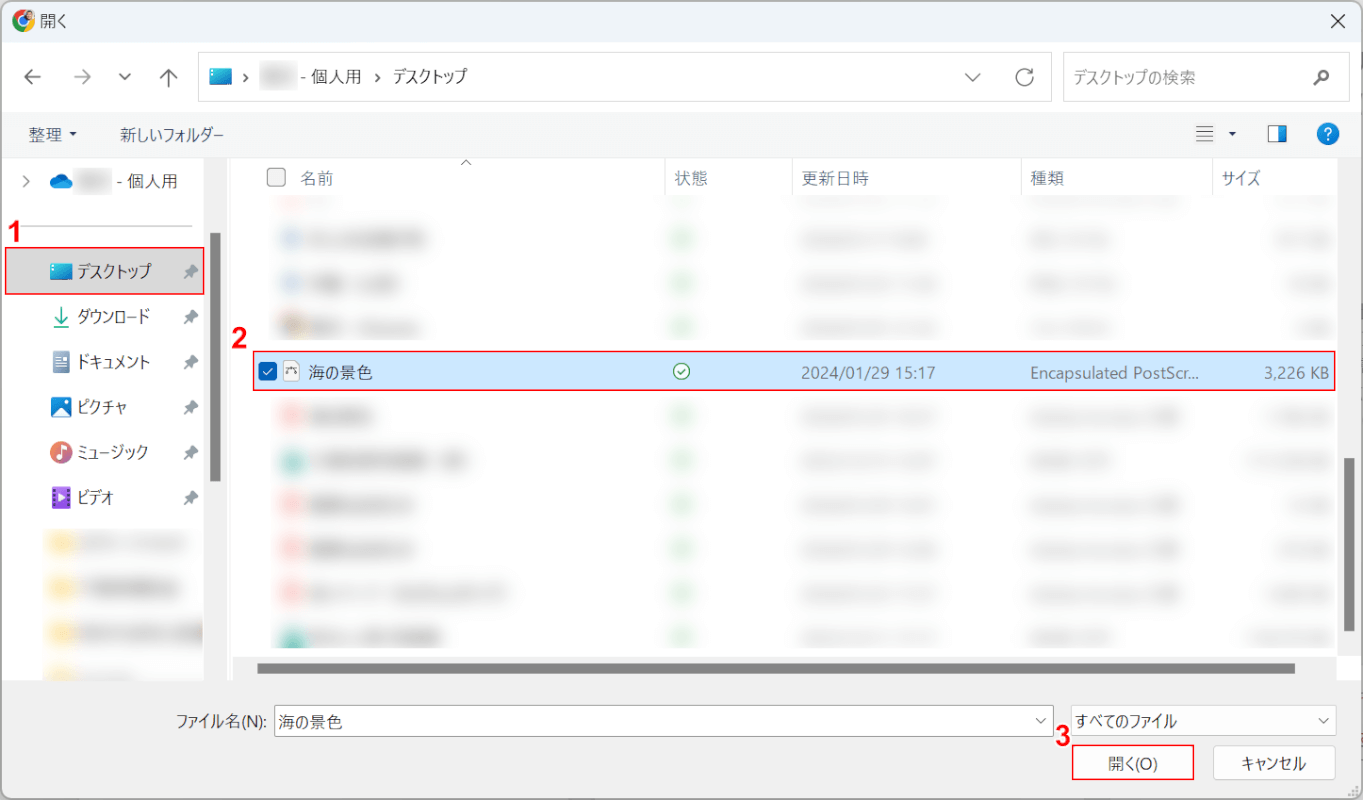Click the horizontal scrollbar of file list
The image size is (1363, 800).
[x=776, y=668]
